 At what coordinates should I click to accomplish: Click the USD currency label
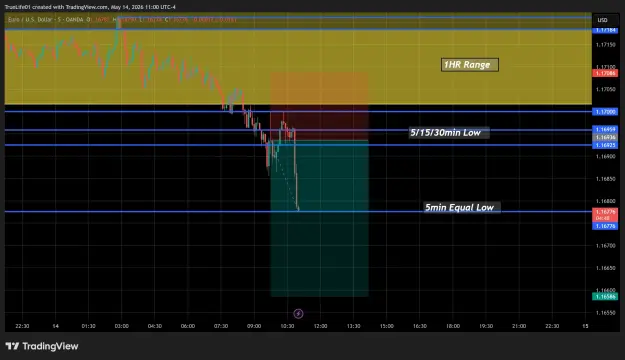(602, 20)
